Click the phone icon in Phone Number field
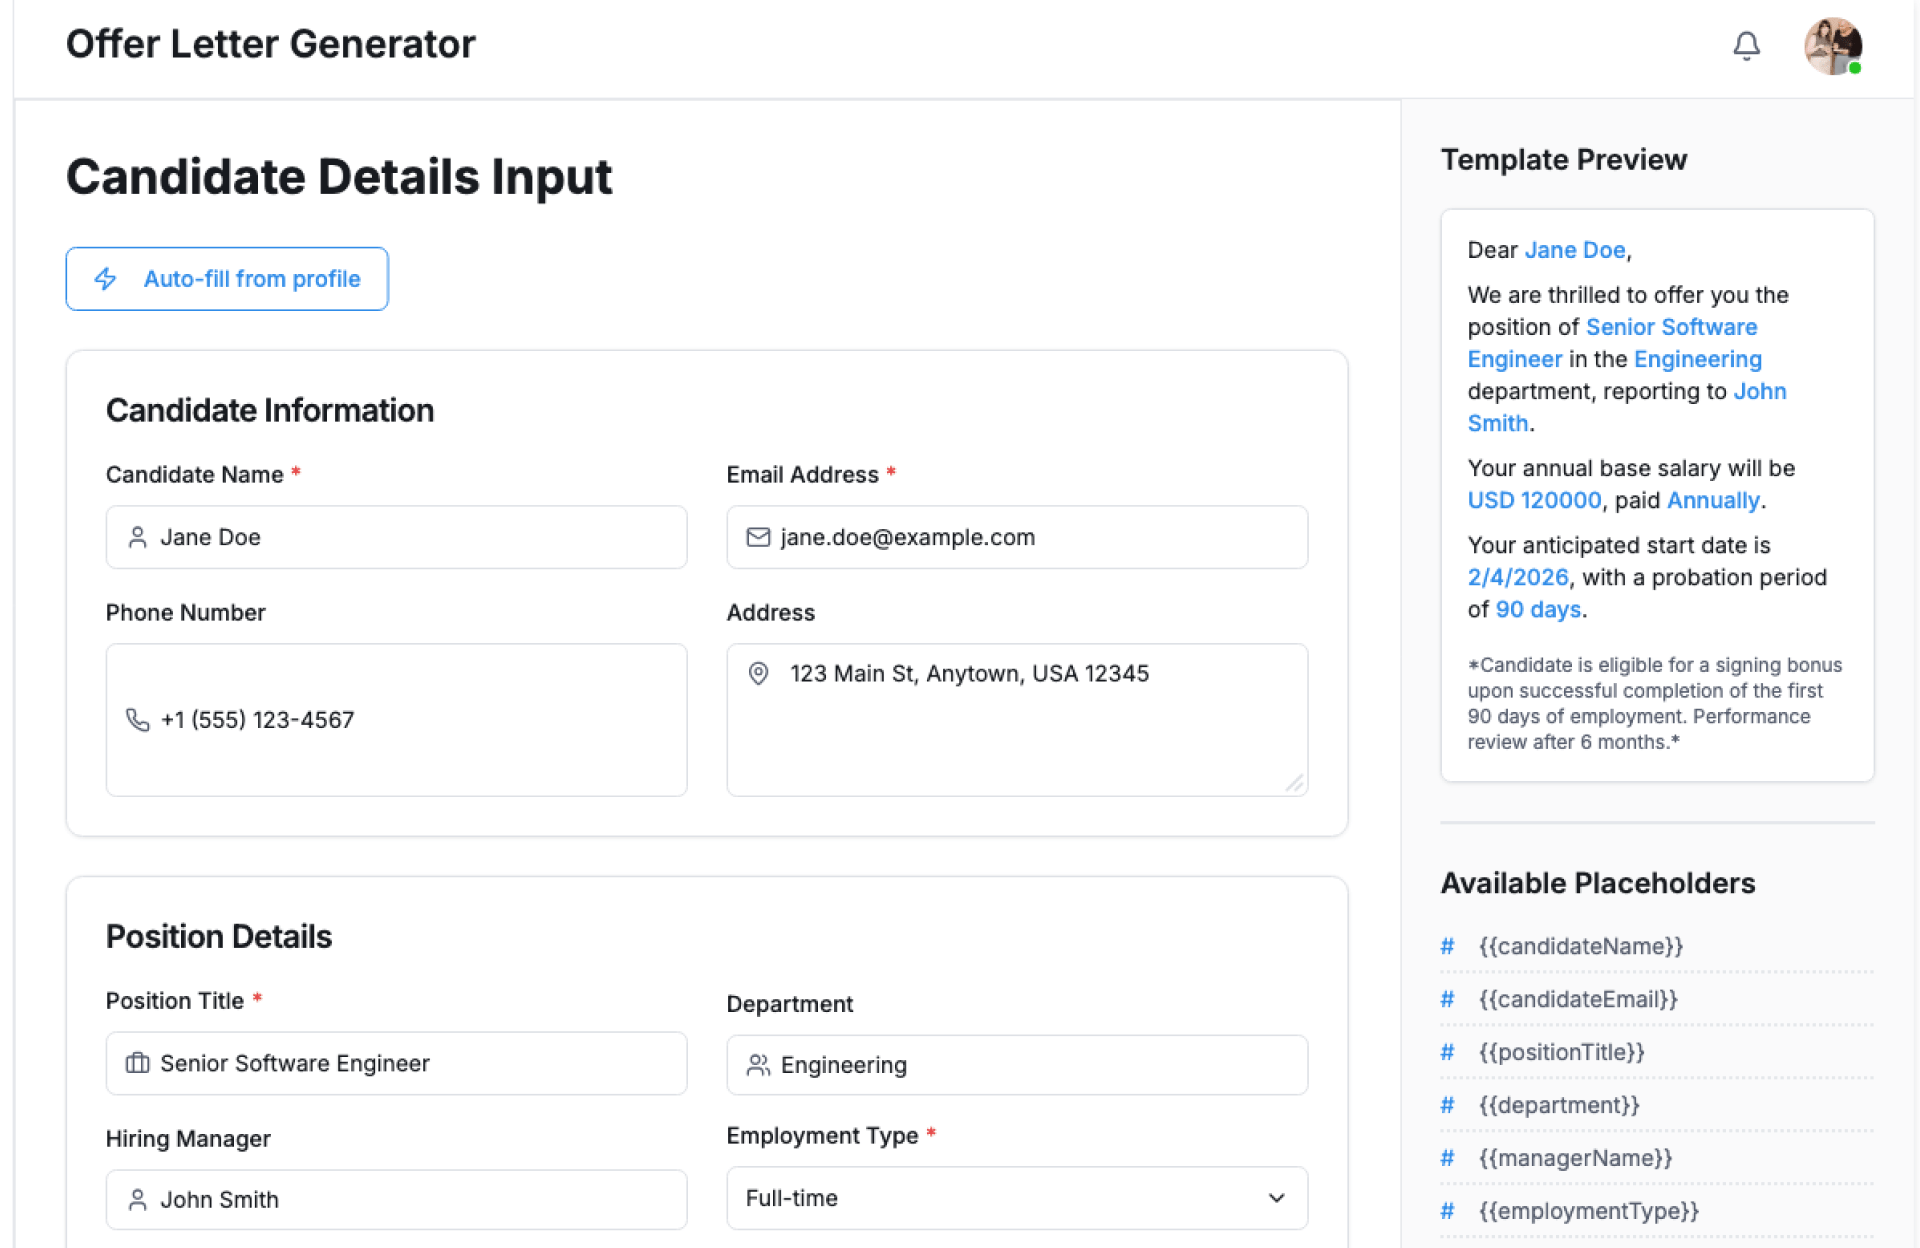This screenshot has height=1248, width=1920. click(x=138, y=720)
